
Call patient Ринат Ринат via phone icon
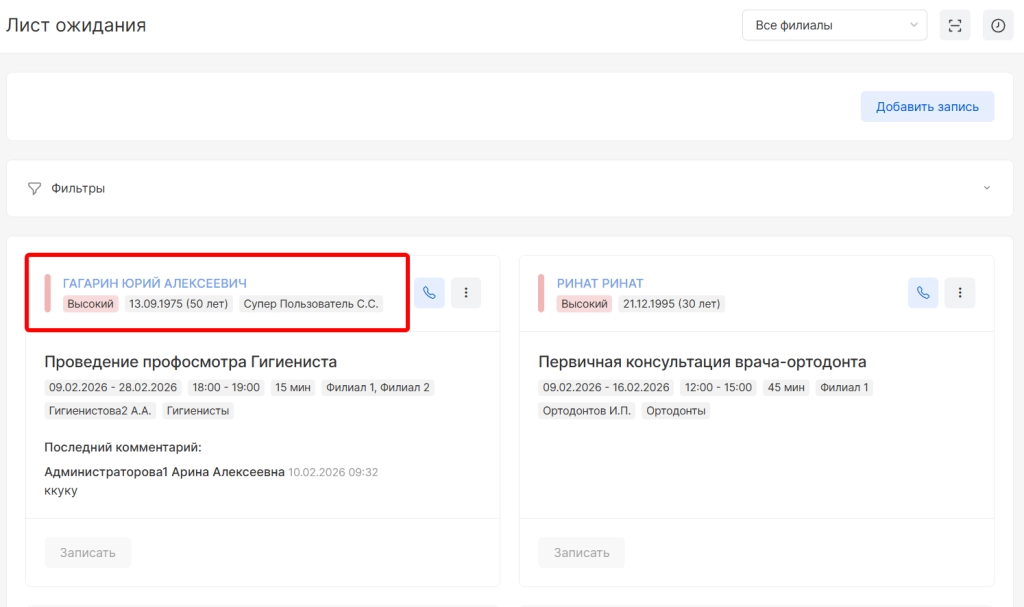(x=923, y=293)
